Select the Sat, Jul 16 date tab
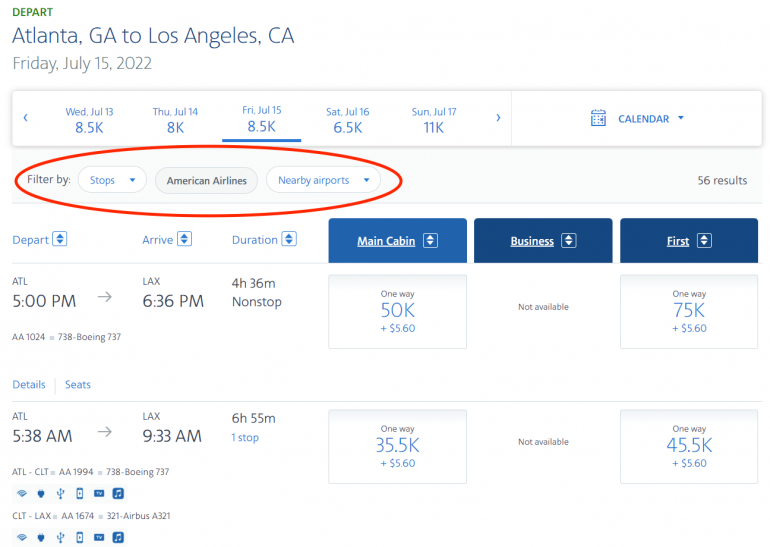The width and height of the screenshot is (770, 547). pyautogui.click(x=347, y=120)
